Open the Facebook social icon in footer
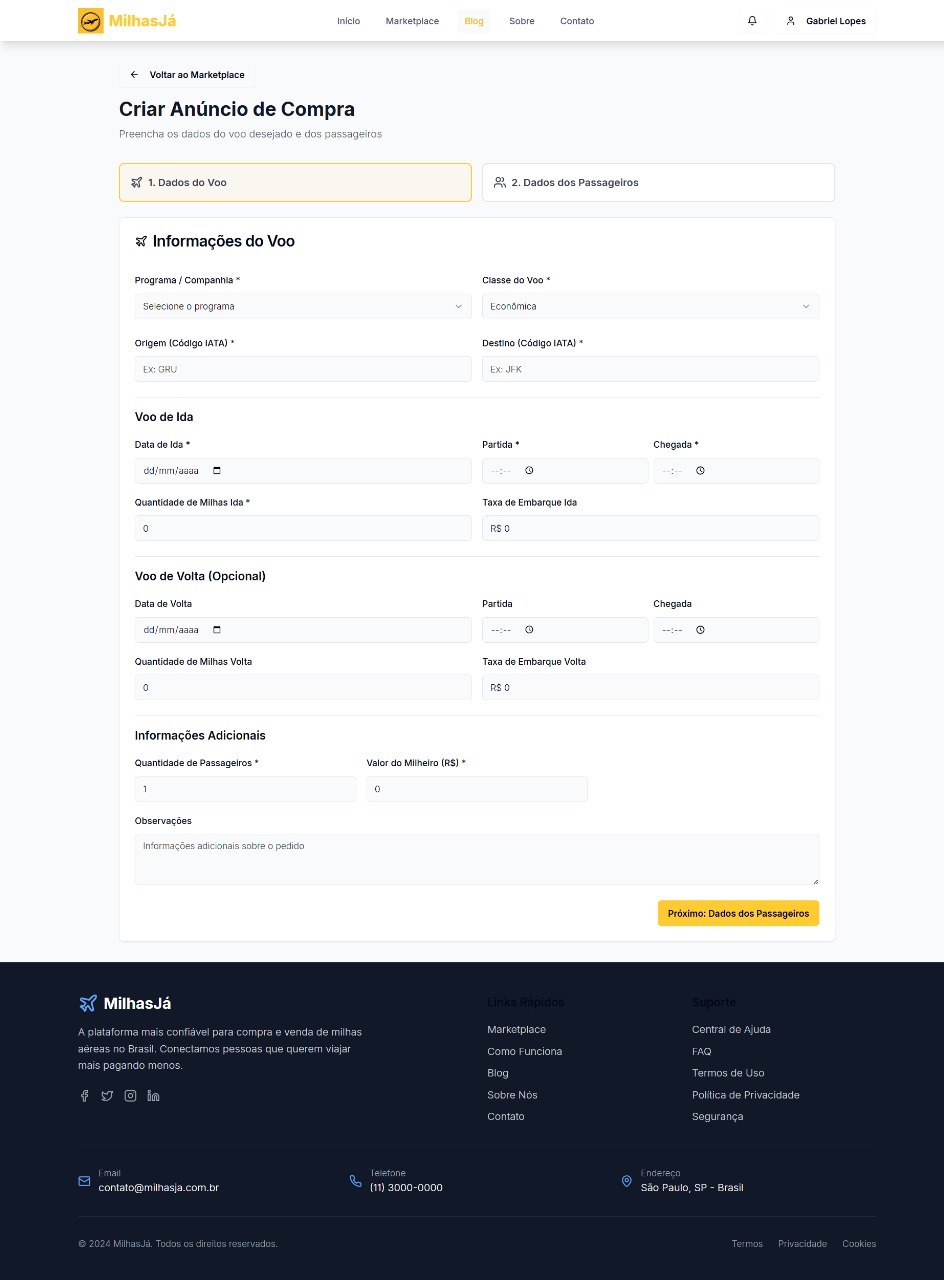Screen dimensions: 944x1280 (x=85, y=1096)
